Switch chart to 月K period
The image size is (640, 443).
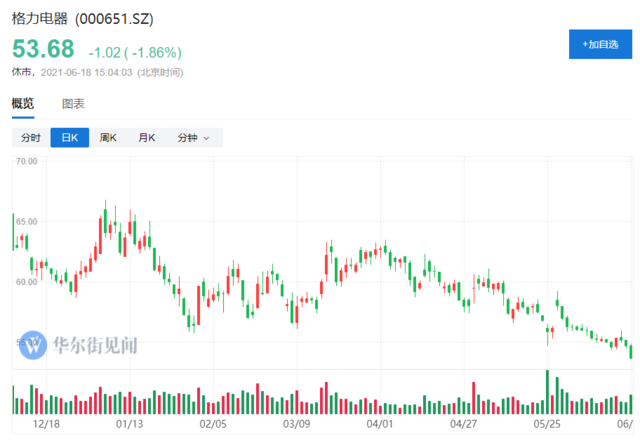(x=146, y=138)
